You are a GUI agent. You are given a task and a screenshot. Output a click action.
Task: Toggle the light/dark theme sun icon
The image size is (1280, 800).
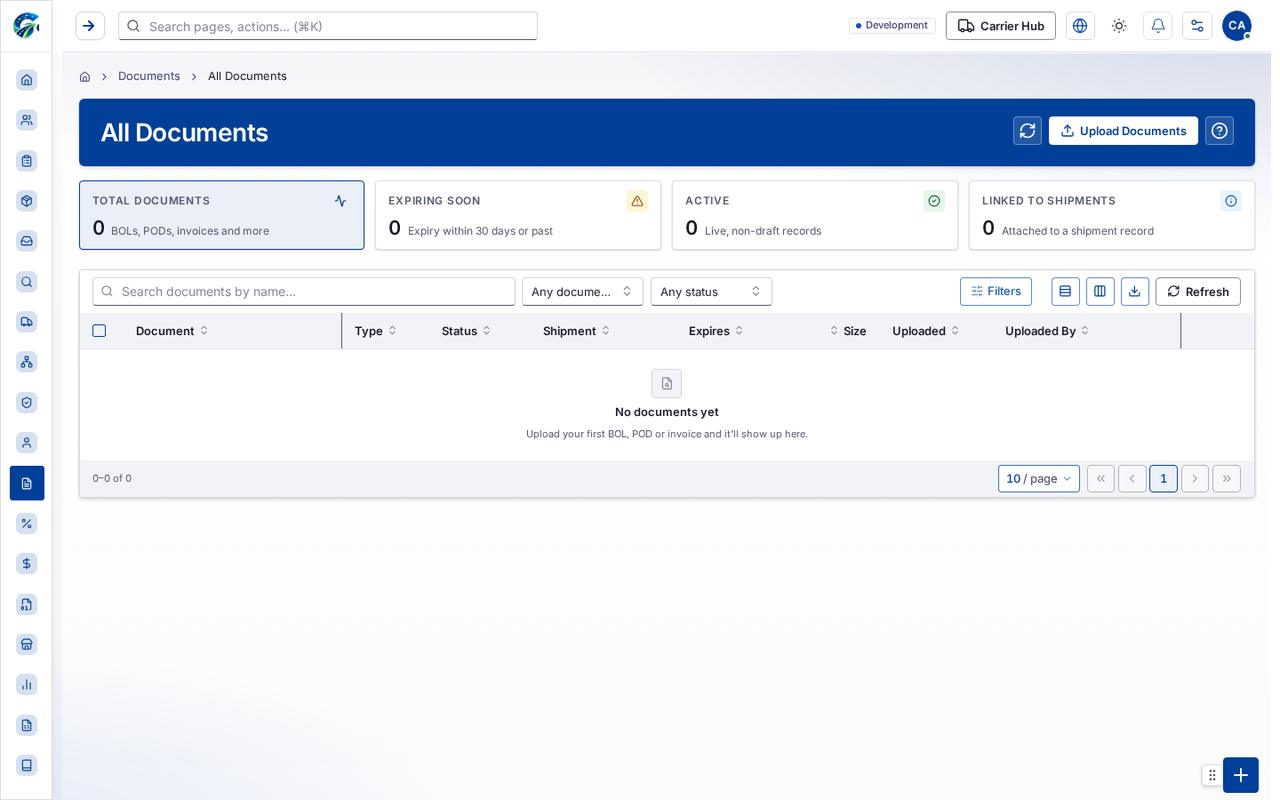[1119, 26]
